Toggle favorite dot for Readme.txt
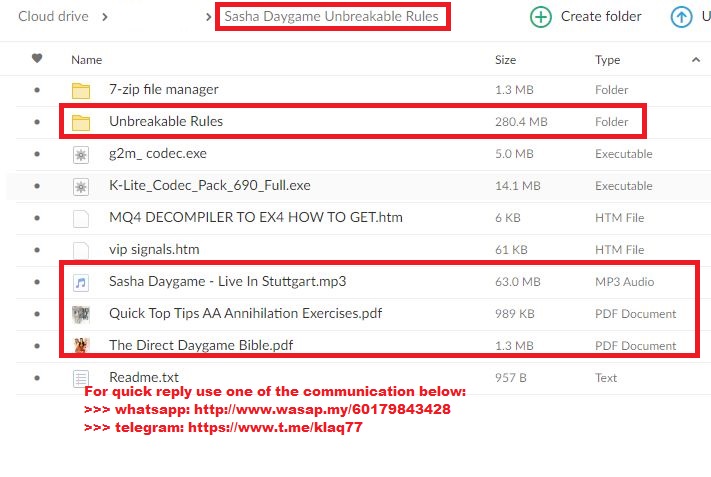711x477 pixels. pyautogui.click(x=37, y=378)
